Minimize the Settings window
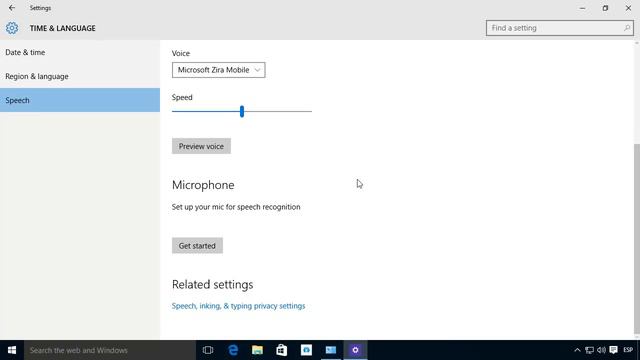 pos(582,8)
